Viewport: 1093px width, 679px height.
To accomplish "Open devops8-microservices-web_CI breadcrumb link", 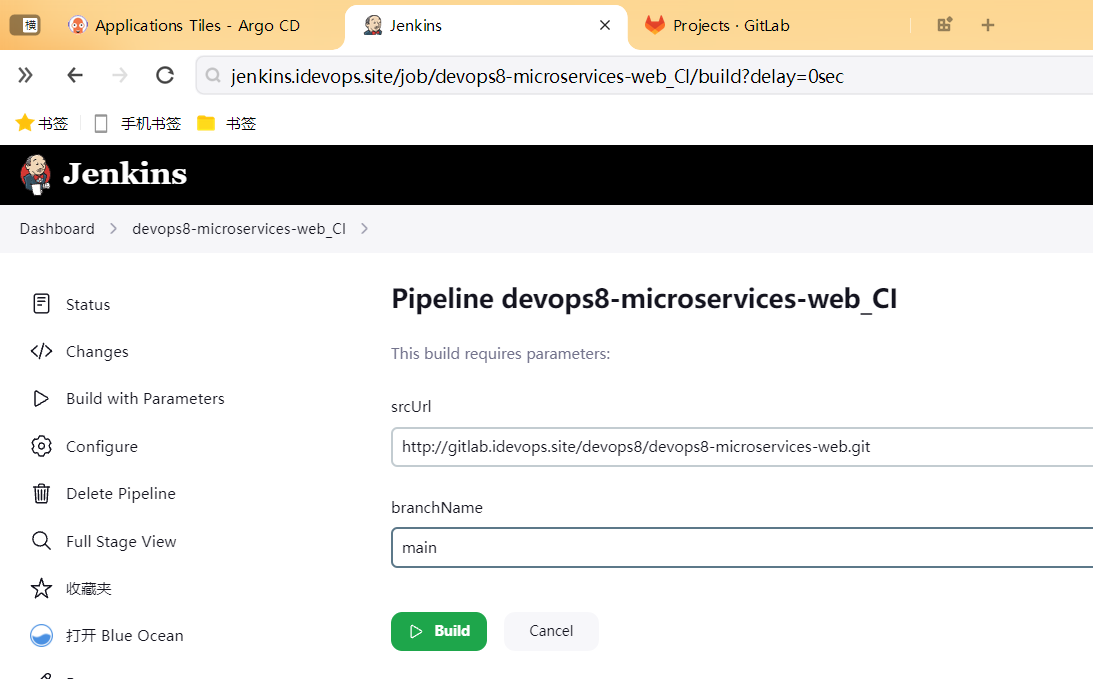I will tap(239, 229).
